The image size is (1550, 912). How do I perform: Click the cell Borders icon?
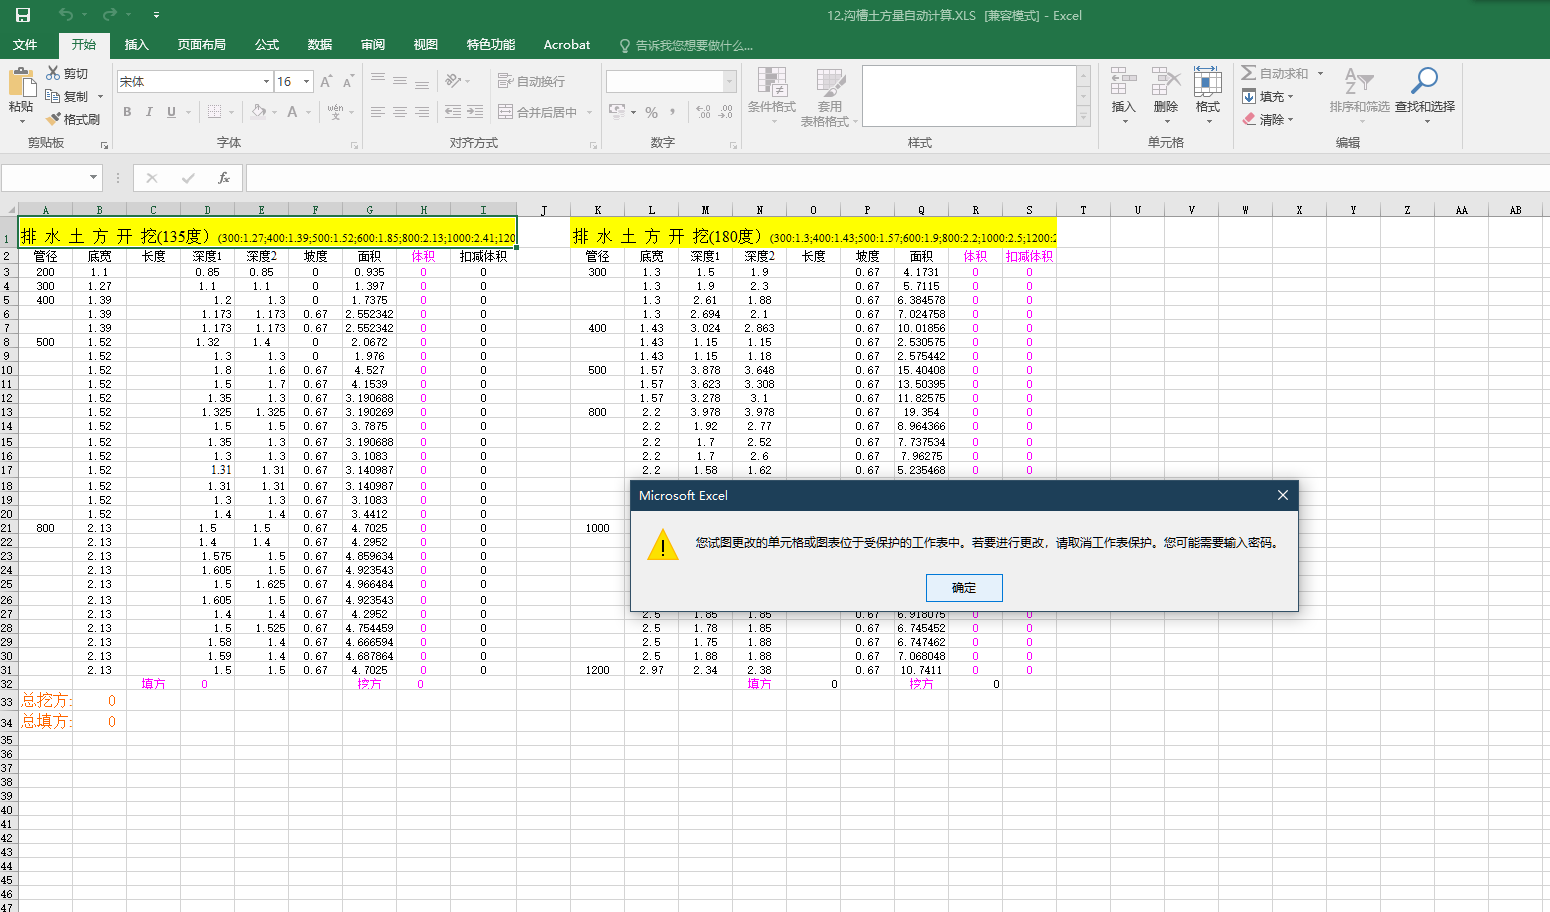(214, 112)
